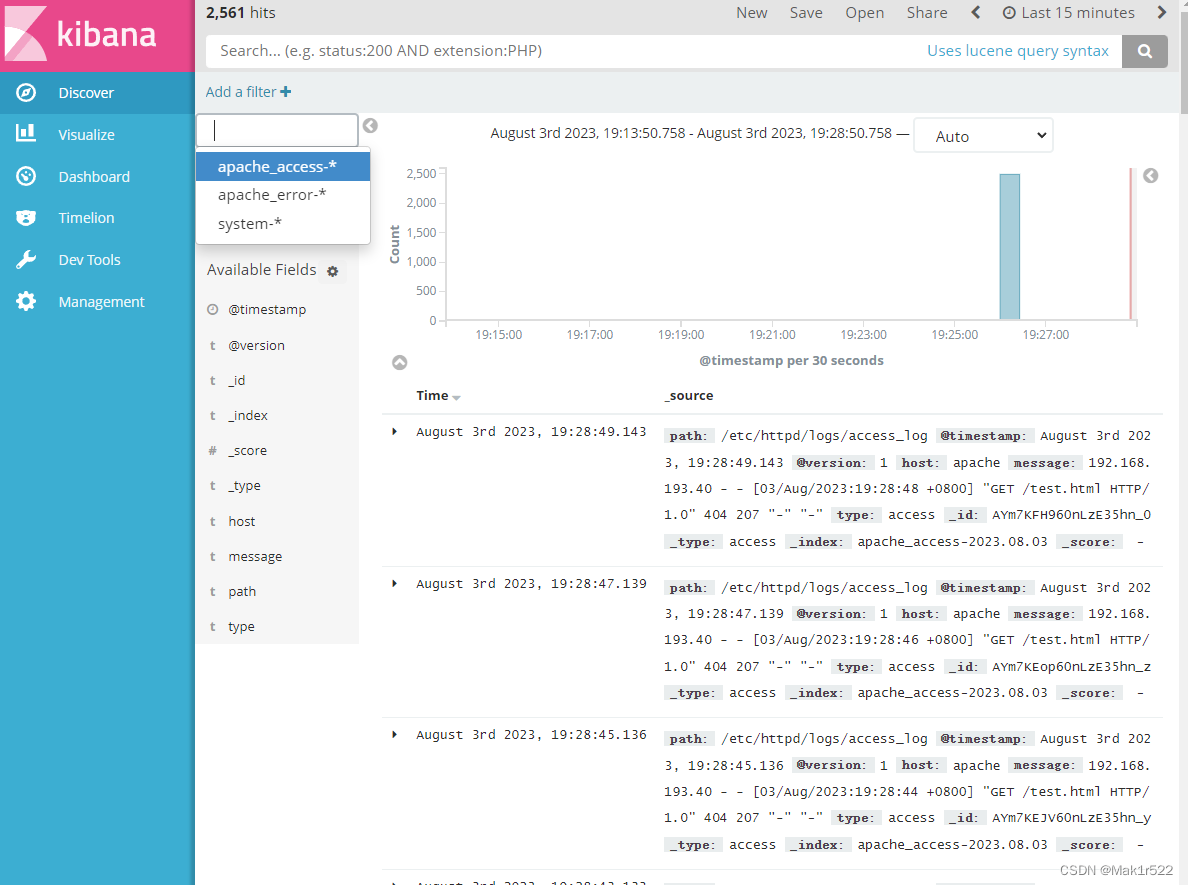Open the Dev Tools wrench icon
1188x885 pixels.
[x=26, y=260]
